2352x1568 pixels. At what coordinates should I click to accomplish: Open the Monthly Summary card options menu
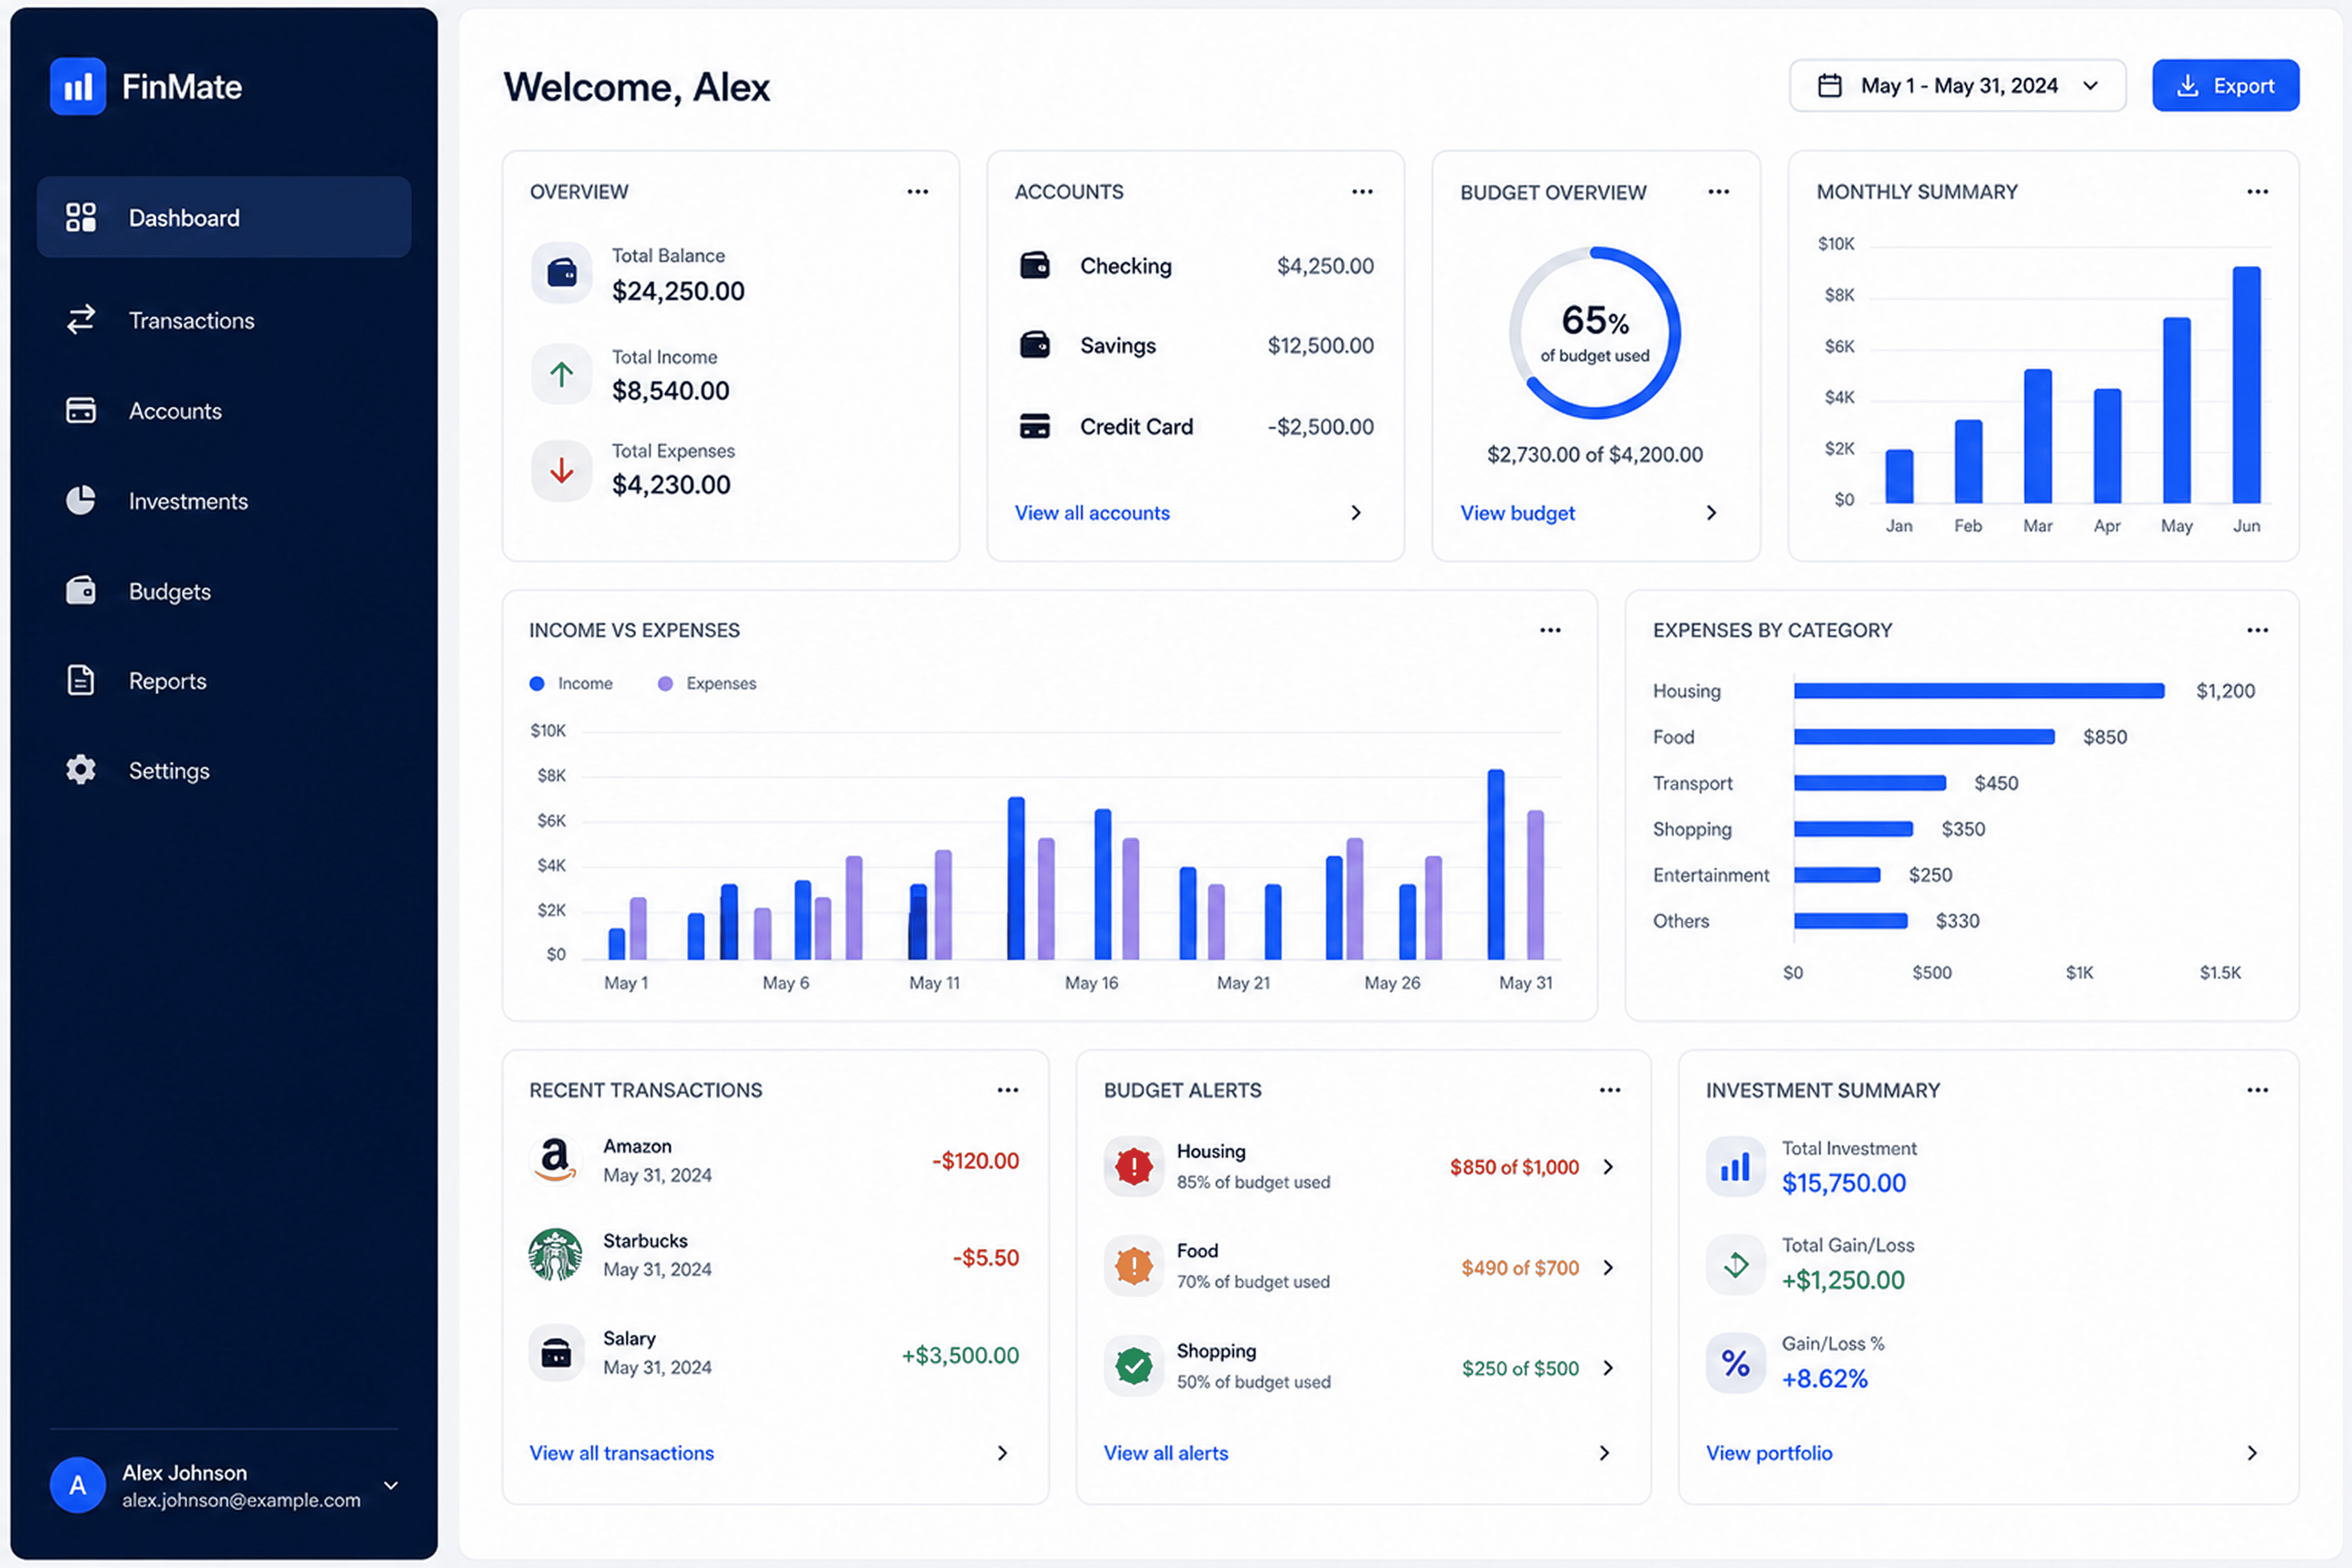pos(2257,192)
